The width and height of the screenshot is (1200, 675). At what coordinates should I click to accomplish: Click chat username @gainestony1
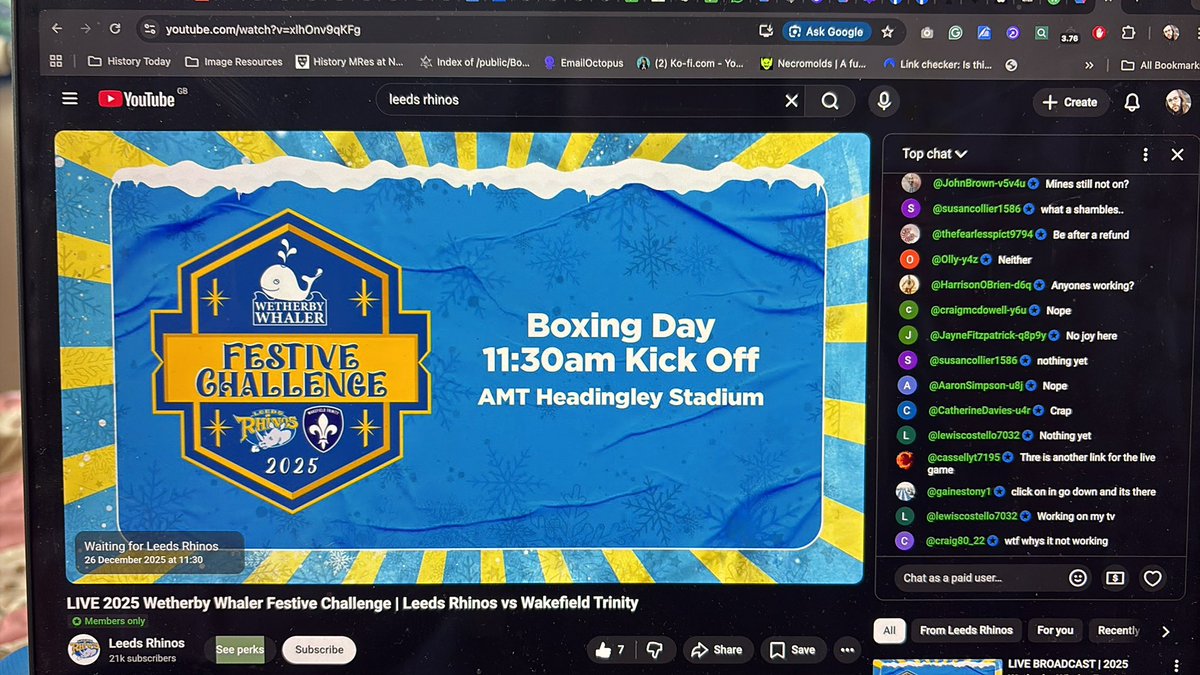click(960, 492)
